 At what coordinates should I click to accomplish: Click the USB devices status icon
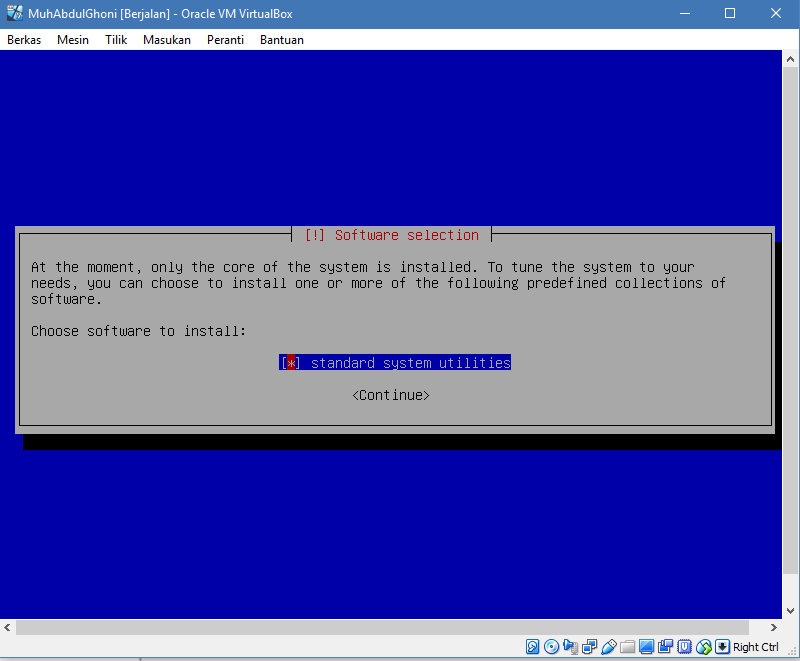coord(609,647)
